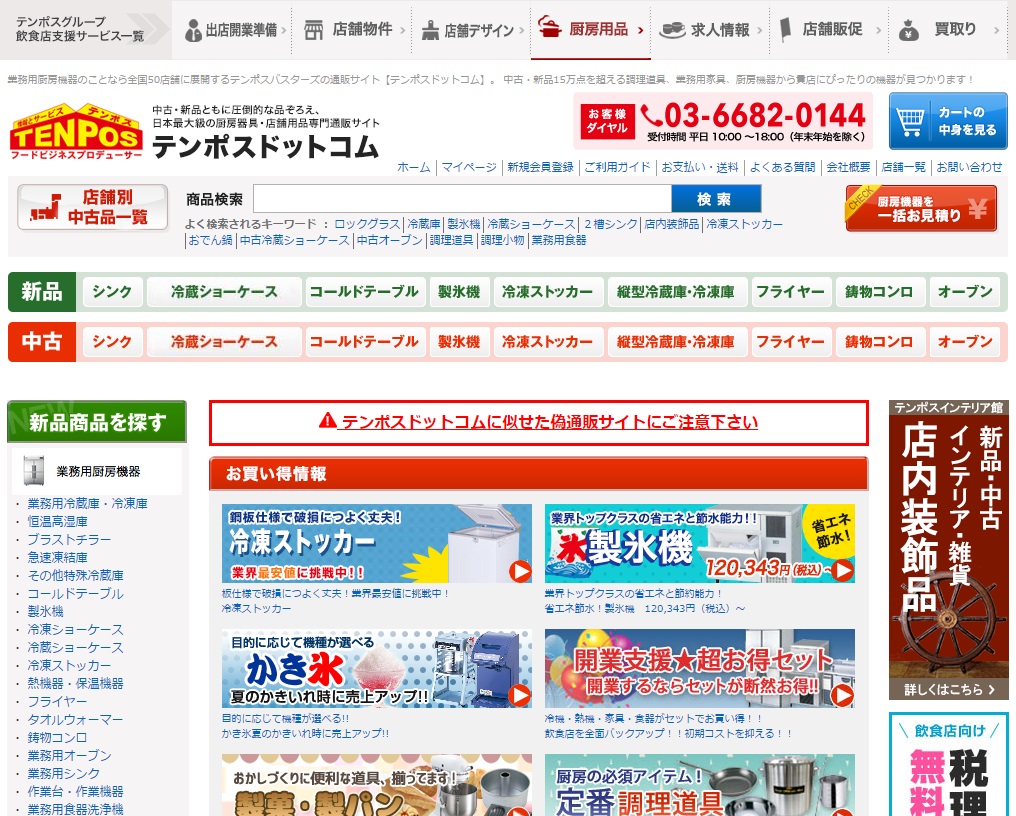The height and width of the screenshot is (816, 1016).
Task: Click the ロックグラス keyword link
Action: (x=367, y=224)
